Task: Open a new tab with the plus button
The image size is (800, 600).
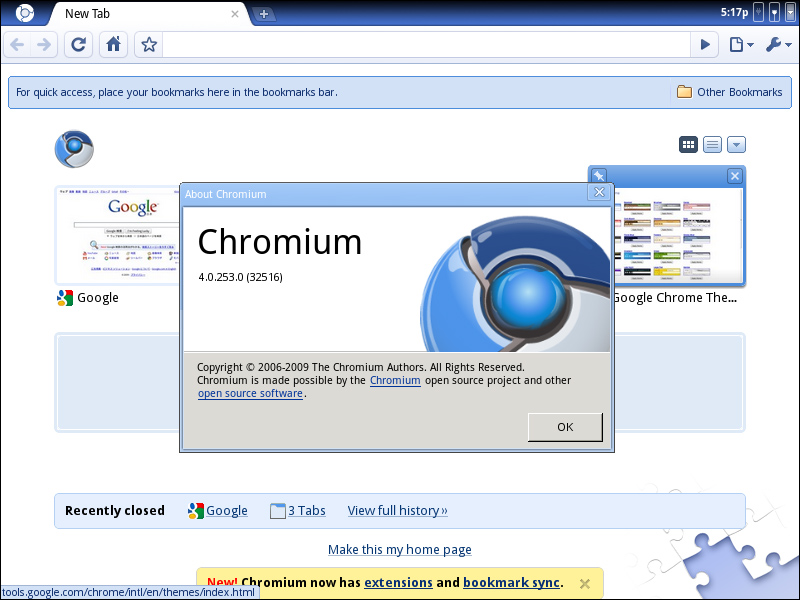Action: click(262, 16)
